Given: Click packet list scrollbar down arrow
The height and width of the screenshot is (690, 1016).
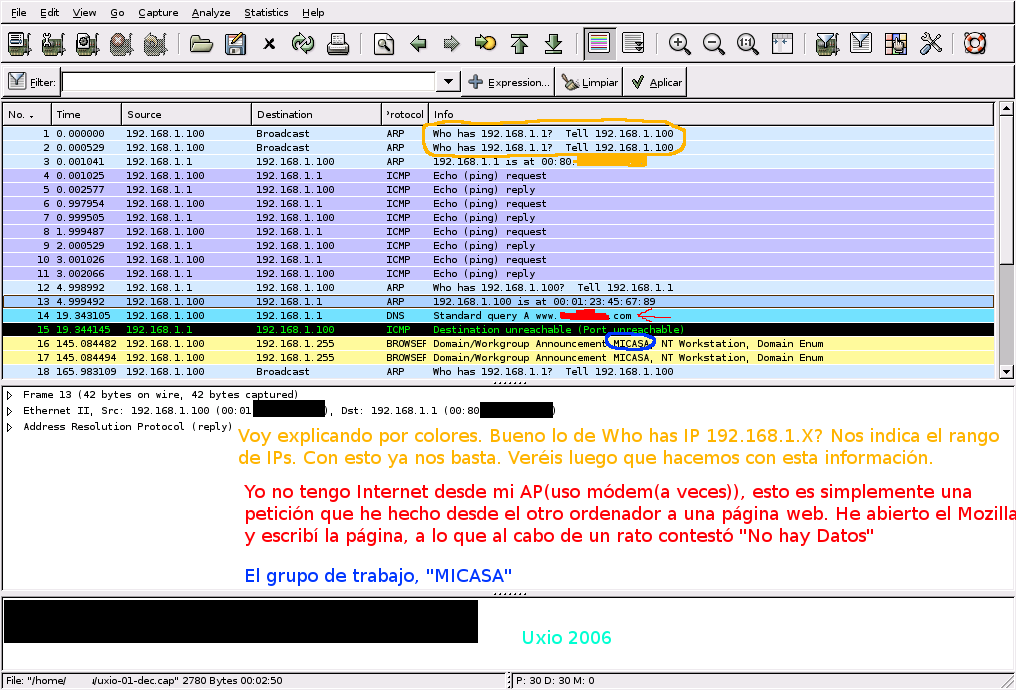Looking at the screenshot, I should point(1006,372).
